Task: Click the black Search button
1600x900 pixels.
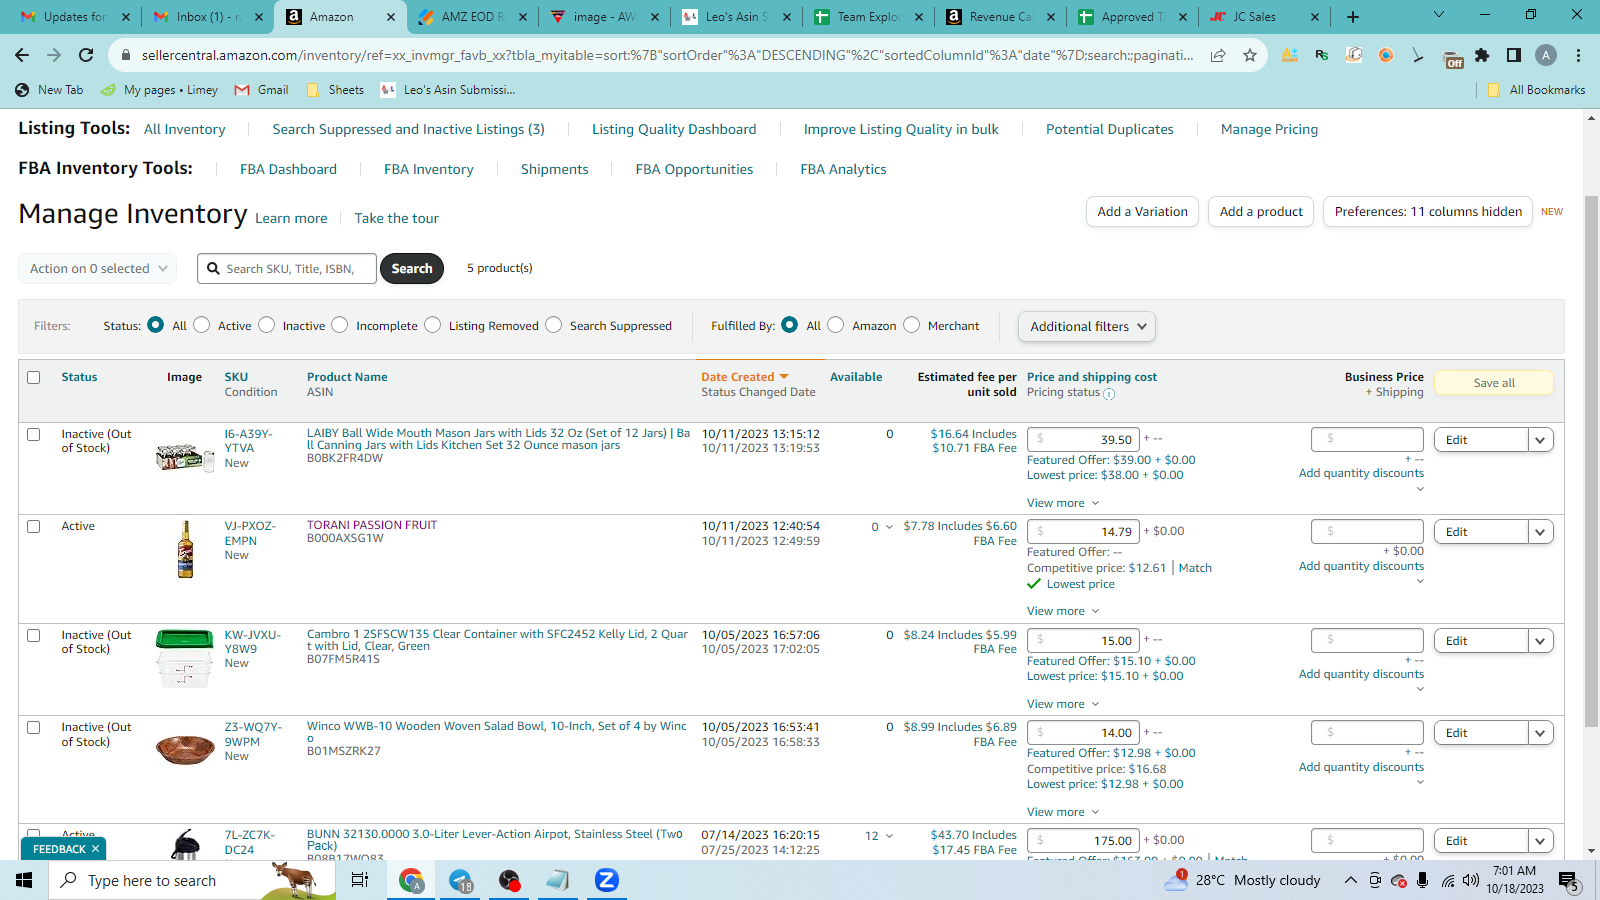Action: [x=412, y=268]
